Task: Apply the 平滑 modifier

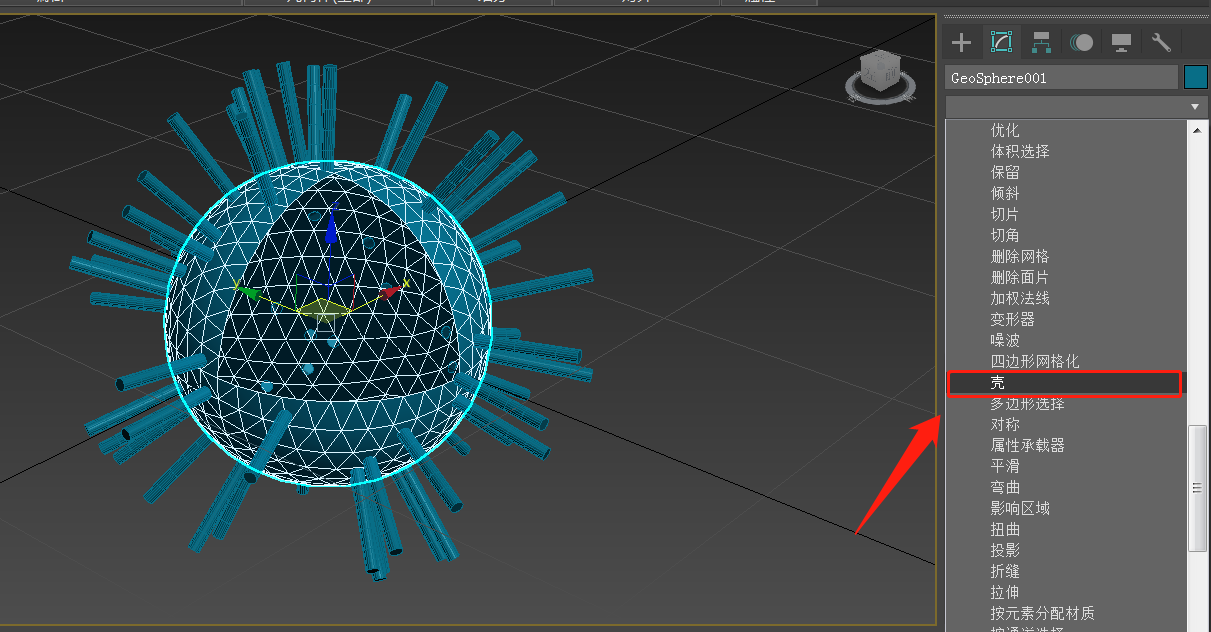Action: [x=1005, y=466]
